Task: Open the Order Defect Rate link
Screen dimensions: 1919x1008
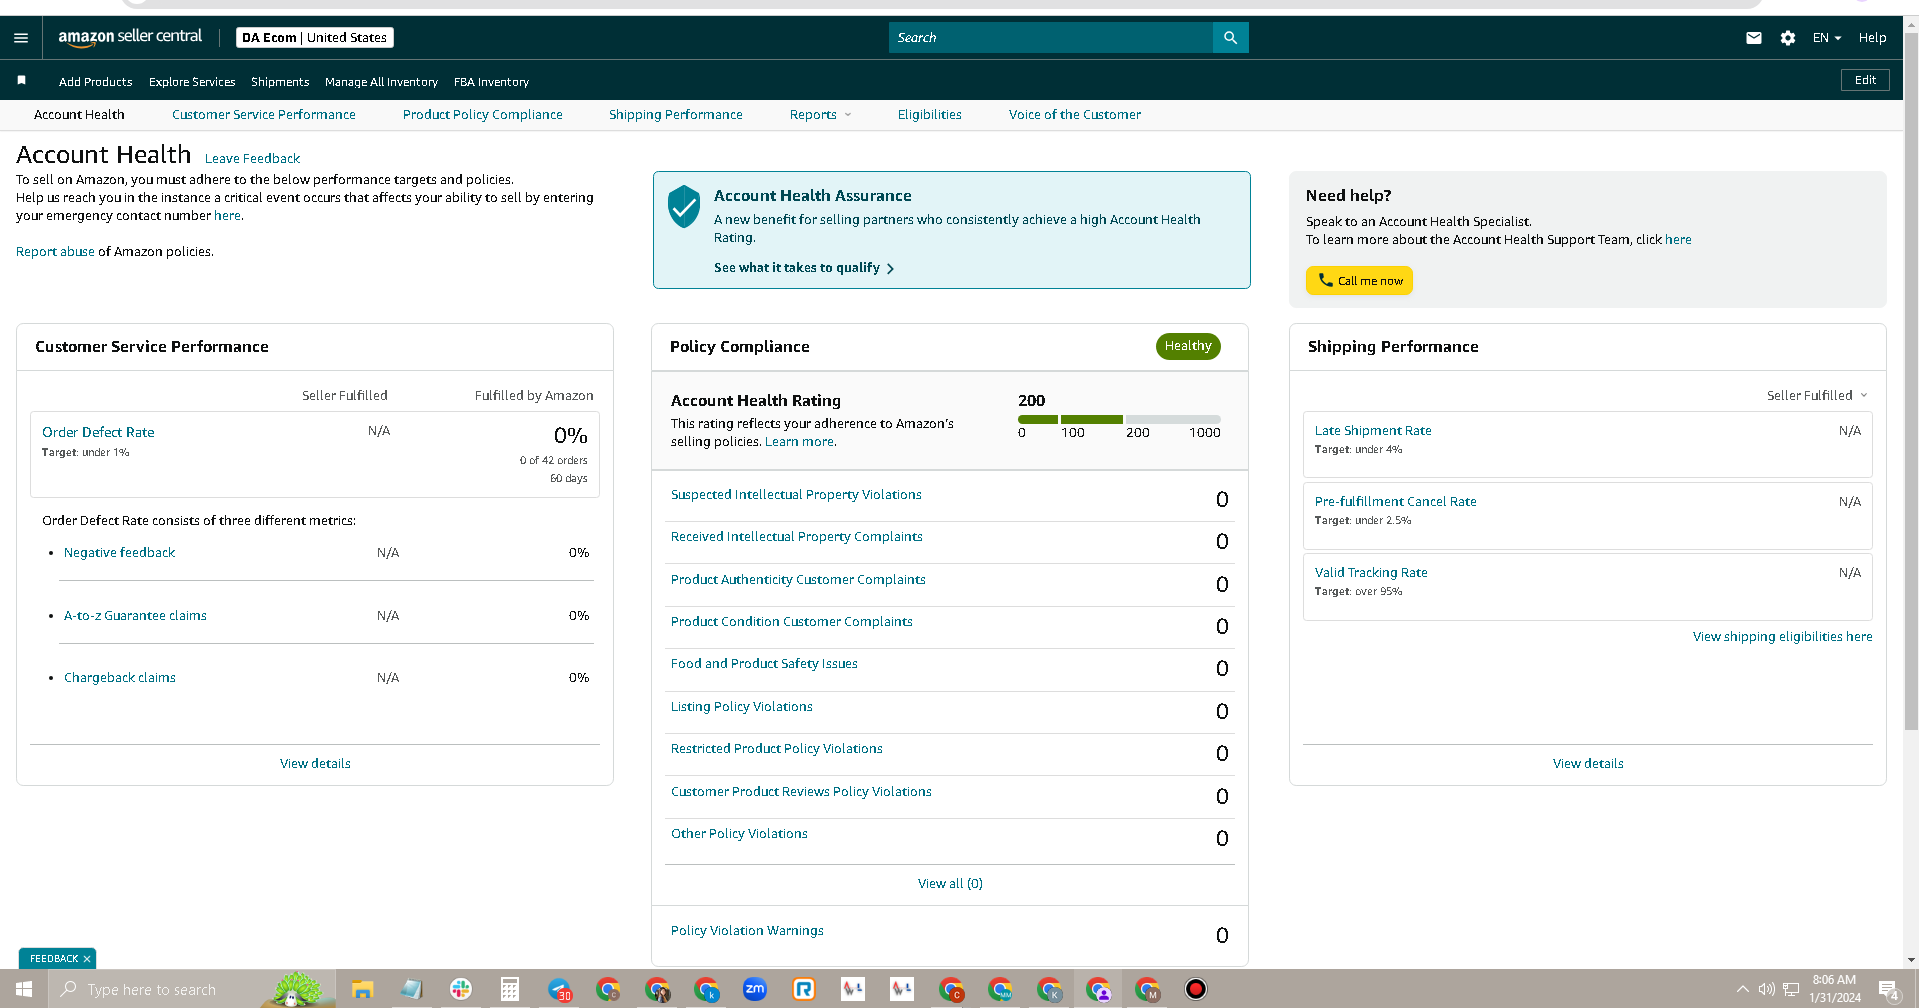Action: (98, 432)
